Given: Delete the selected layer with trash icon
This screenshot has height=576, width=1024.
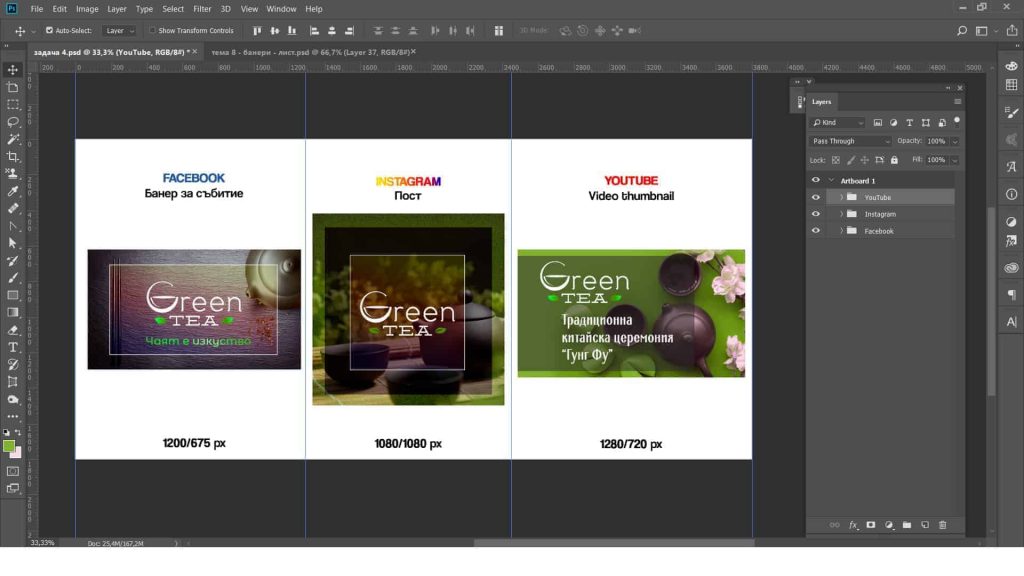Looking at the screenshot, I should coord(942,525).
